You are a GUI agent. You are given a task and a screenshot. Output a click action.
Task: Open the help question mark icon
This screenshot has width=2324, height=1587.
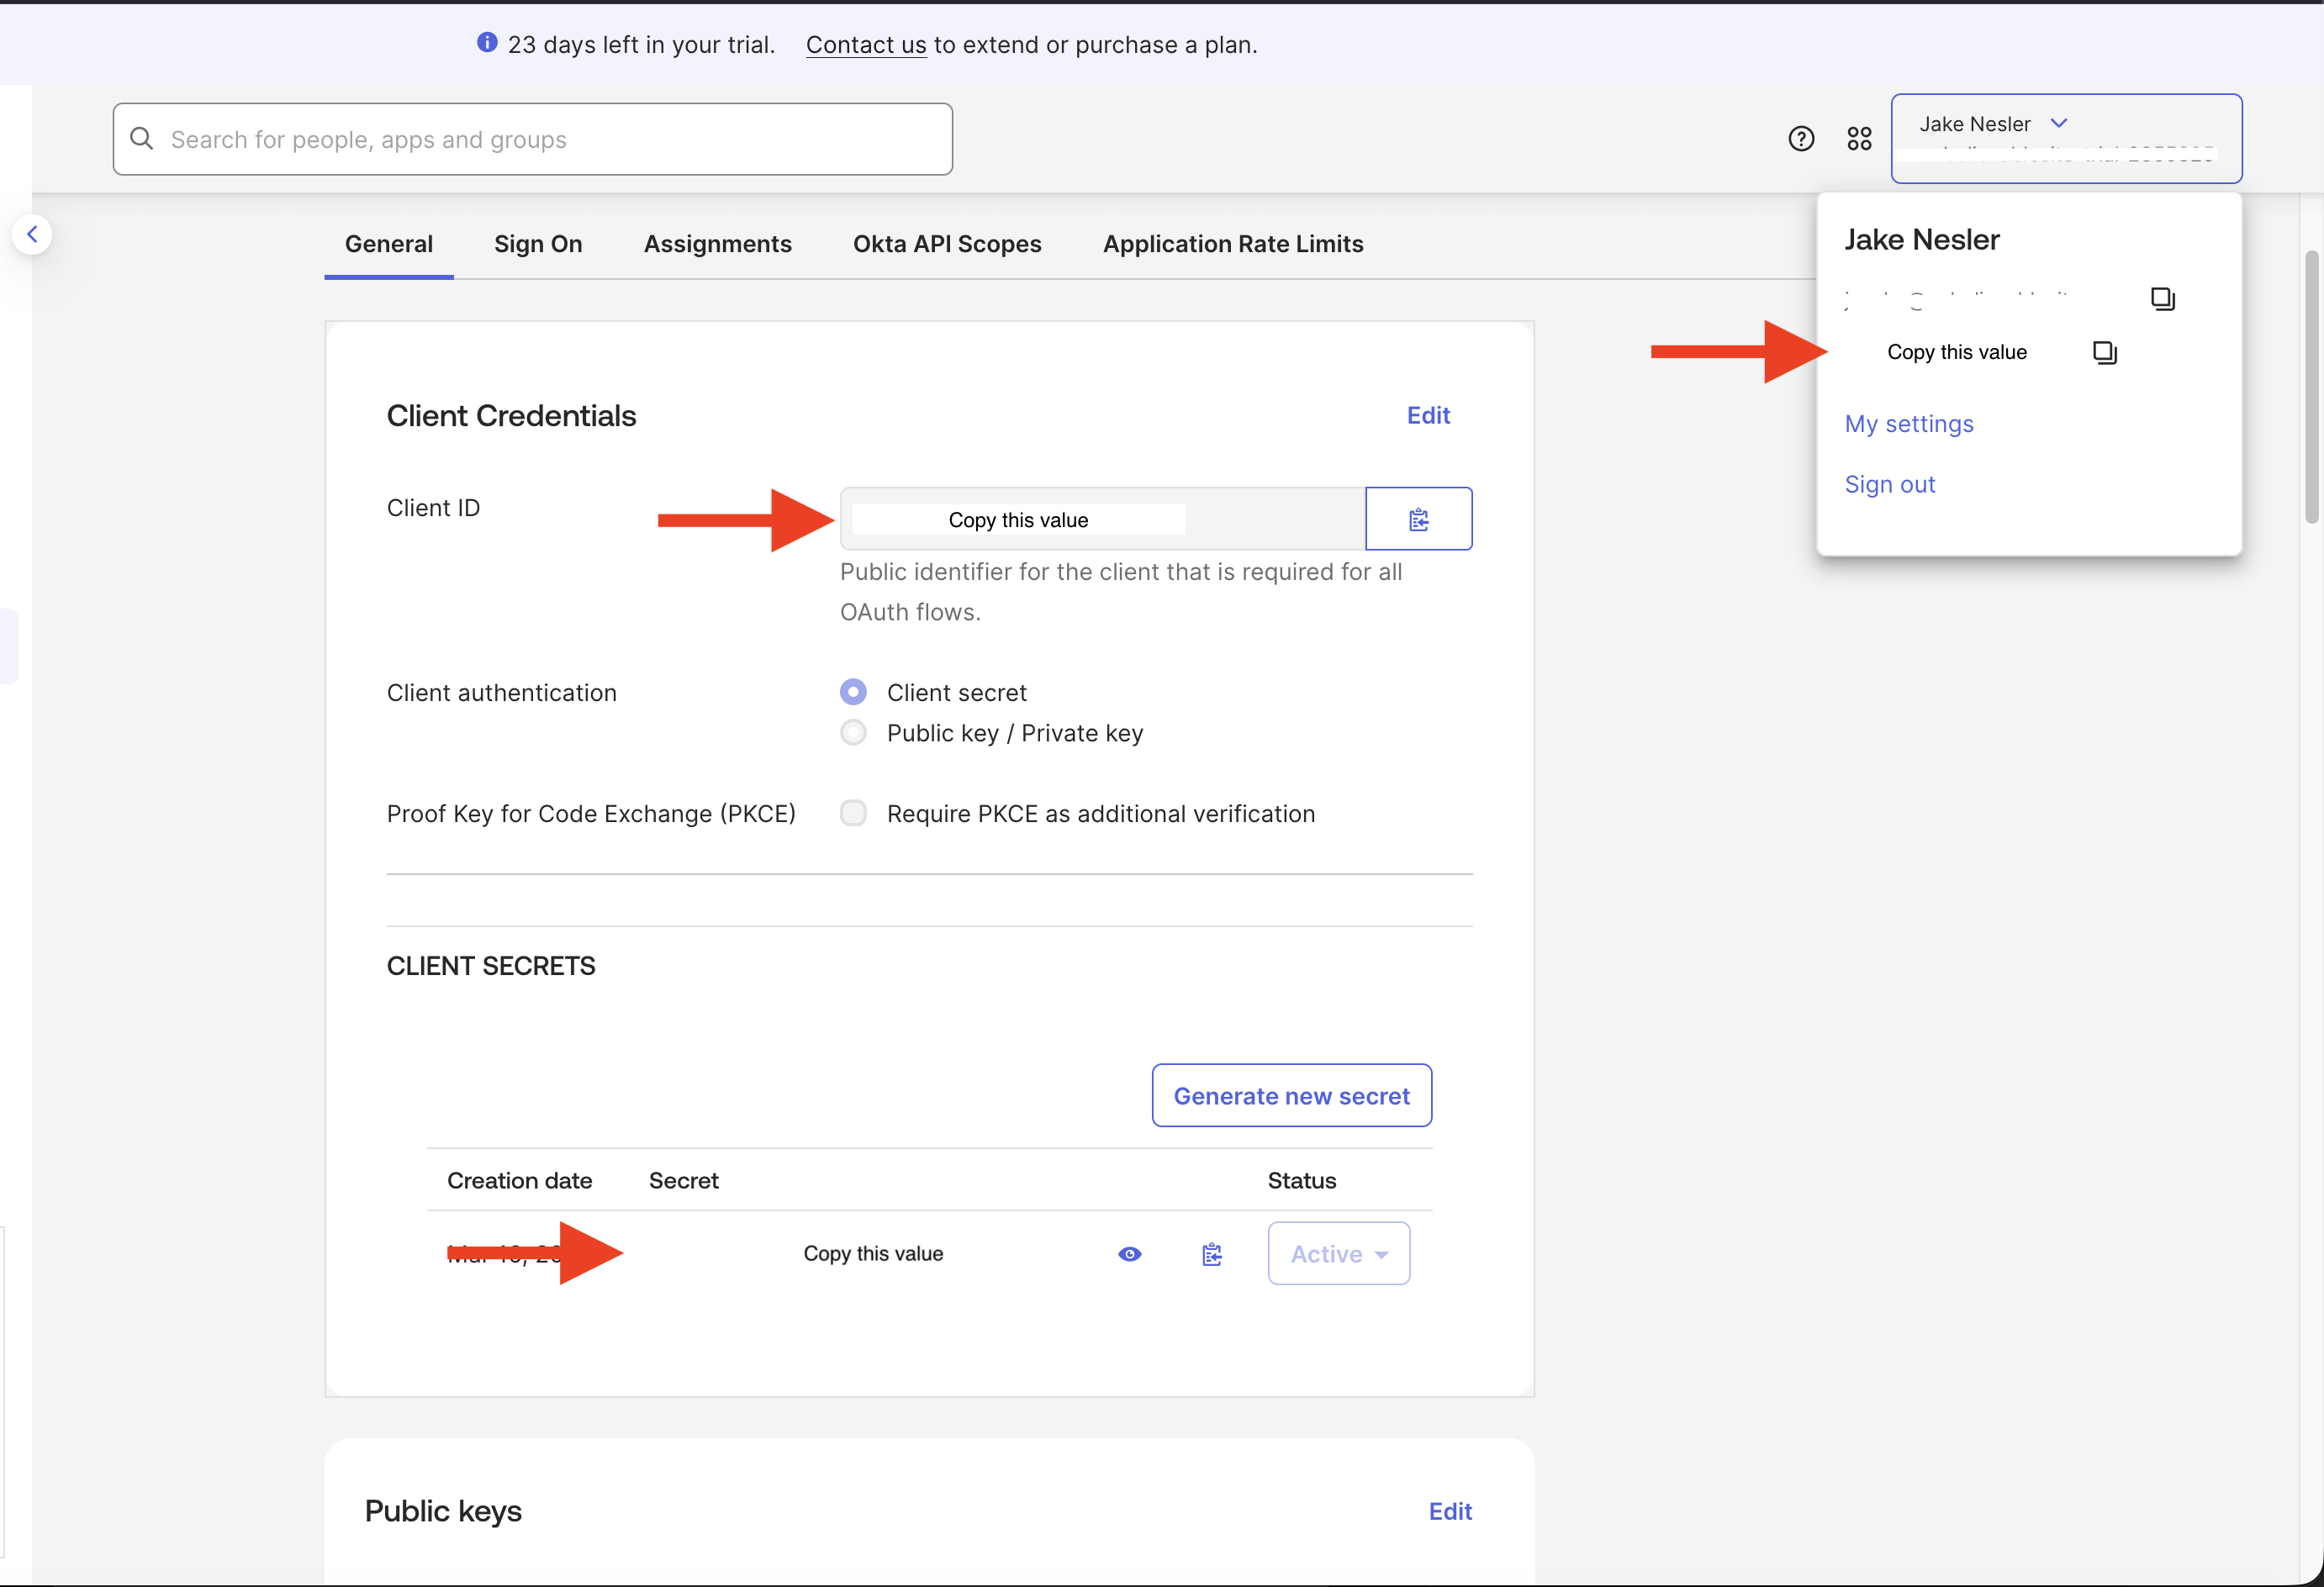coord(1801,138)
